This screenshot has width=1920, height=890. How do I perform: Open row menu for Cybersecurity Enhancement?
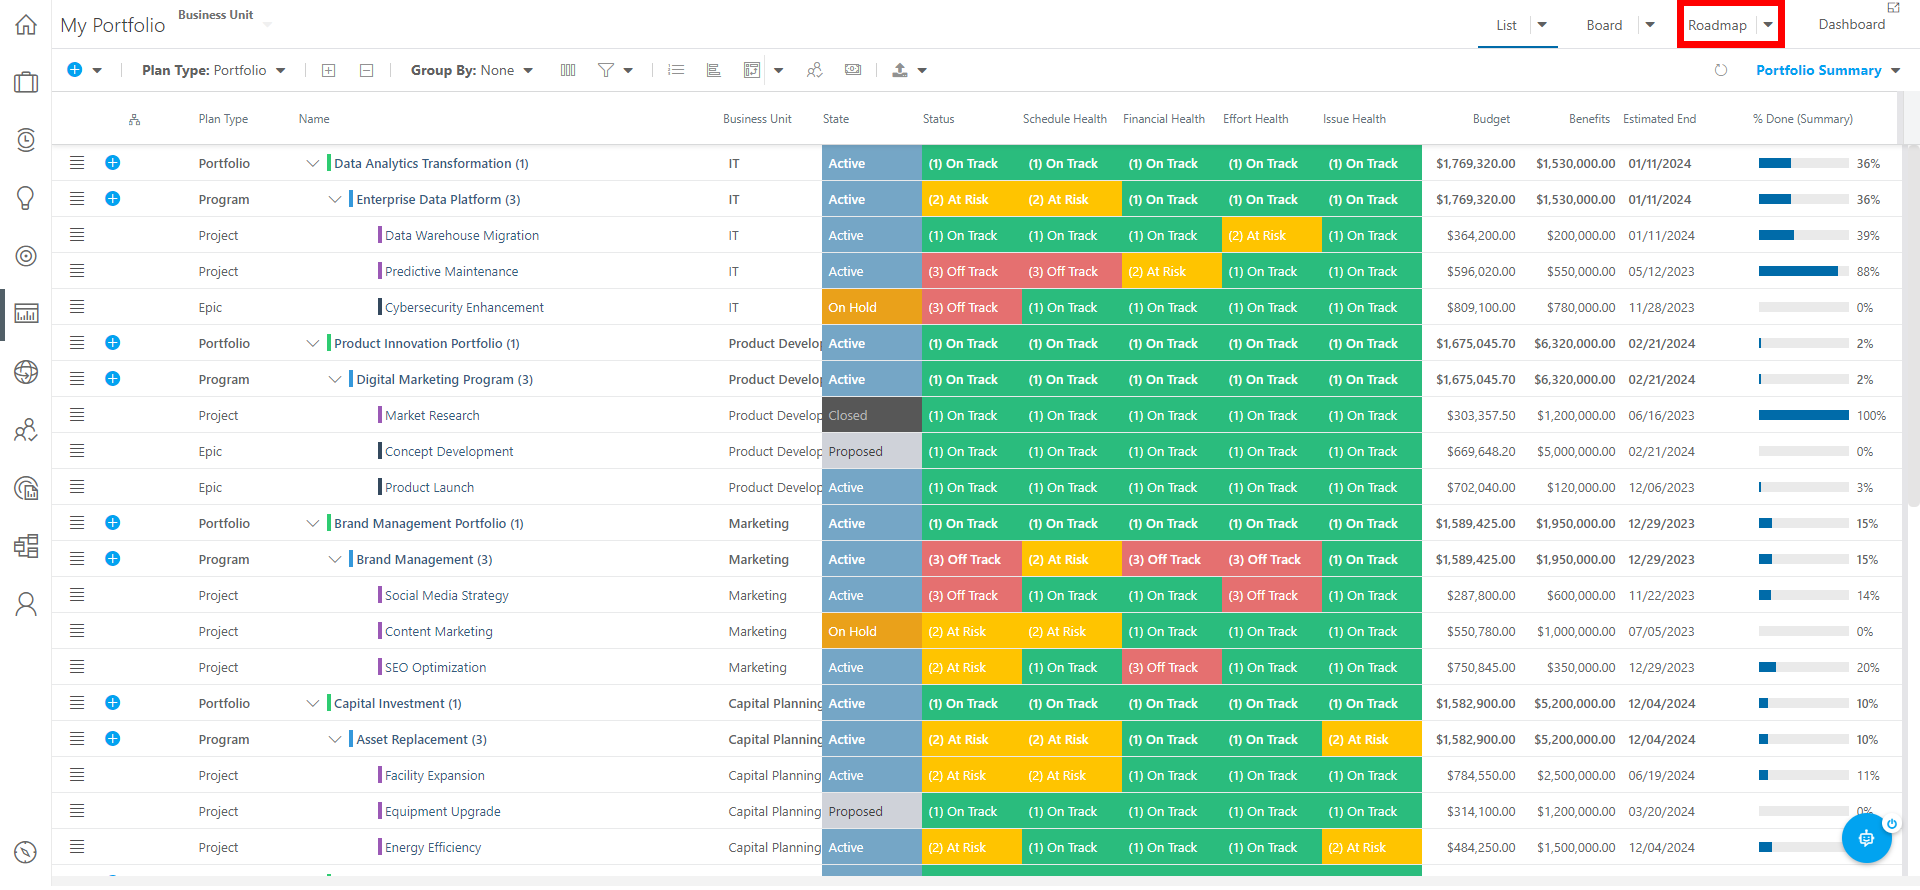(x=77, y=307)
